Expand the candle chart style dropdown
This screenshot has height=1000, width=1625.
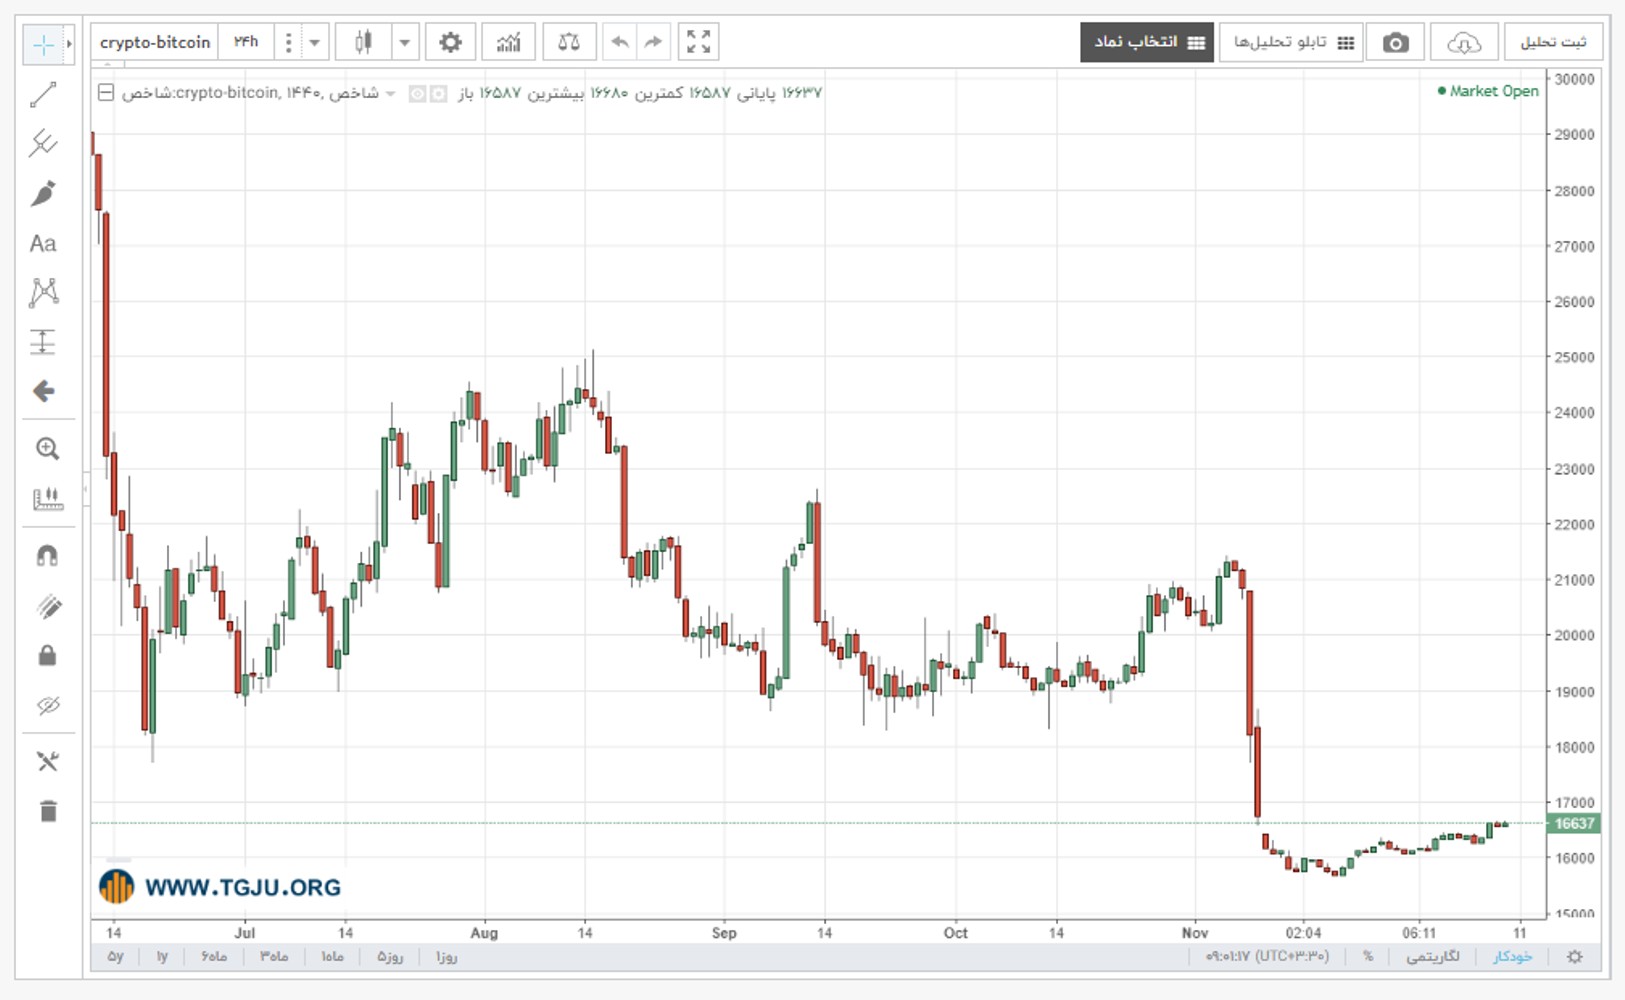click(x=404, y=42)
